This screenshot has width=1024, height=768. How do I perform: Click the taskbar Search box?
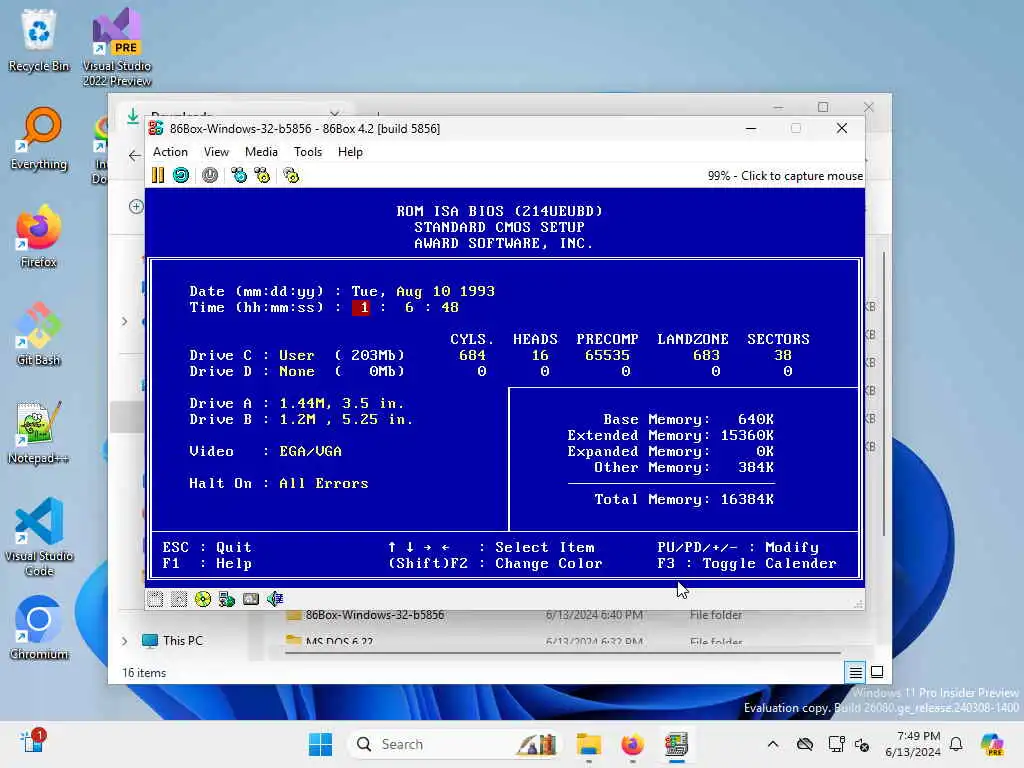click(x=455, y=744)
